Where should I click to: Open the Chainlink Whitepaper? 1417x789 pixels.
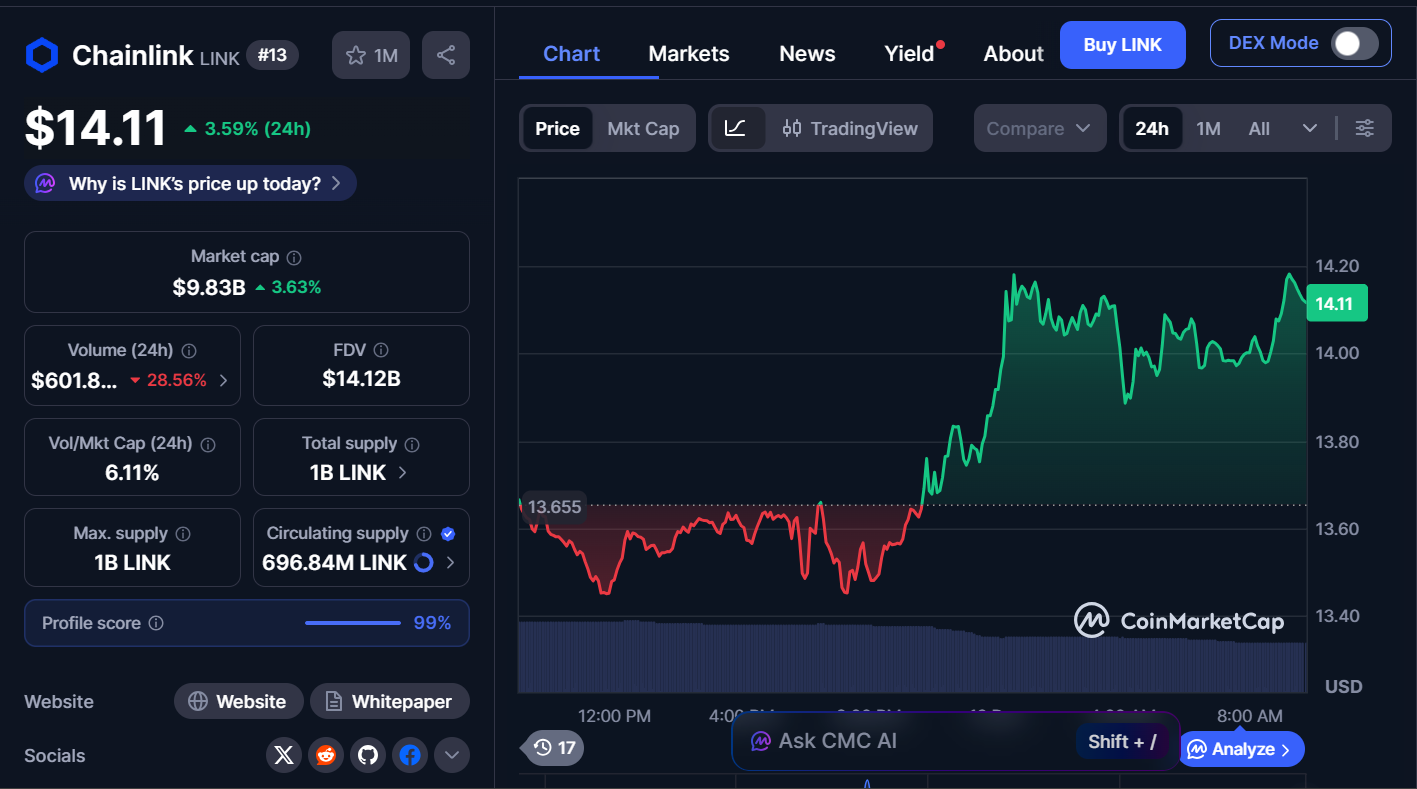pos(389,701)
